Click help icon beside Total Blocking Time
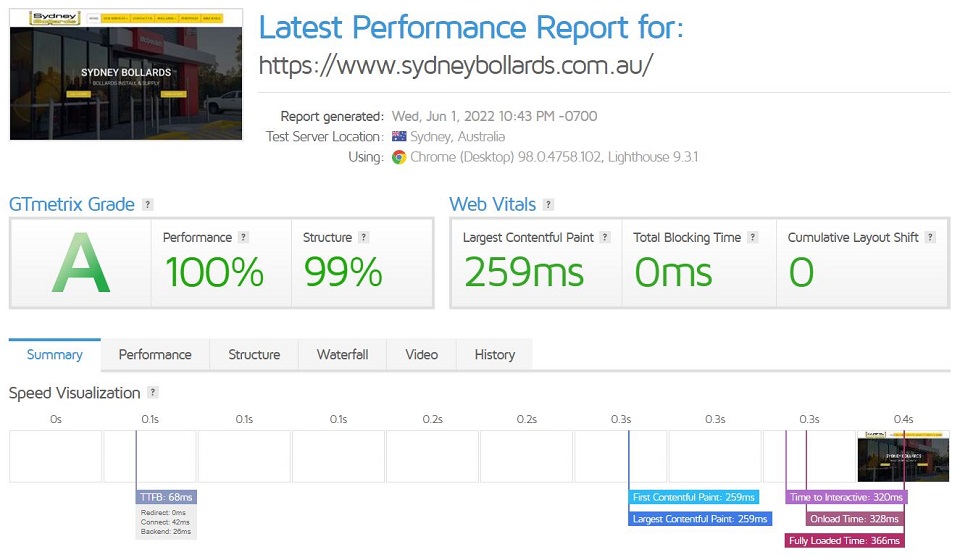 (752, 237)
